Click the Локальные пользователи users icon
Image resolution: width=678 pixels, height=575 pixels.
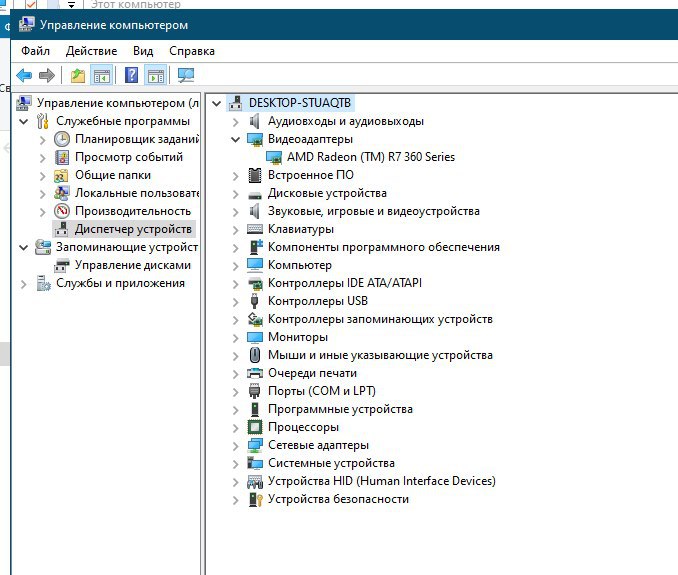coord(62,193)
